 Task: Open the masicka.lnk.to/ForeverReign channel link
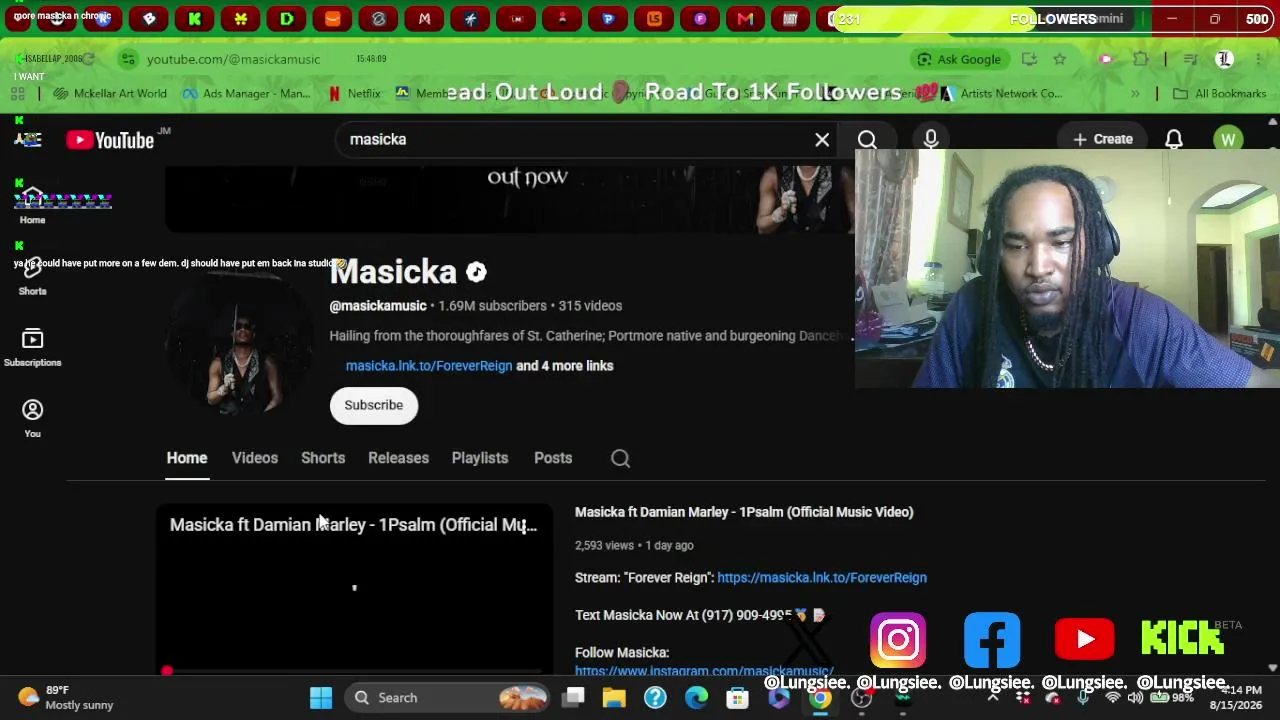(x=429, y=366)
